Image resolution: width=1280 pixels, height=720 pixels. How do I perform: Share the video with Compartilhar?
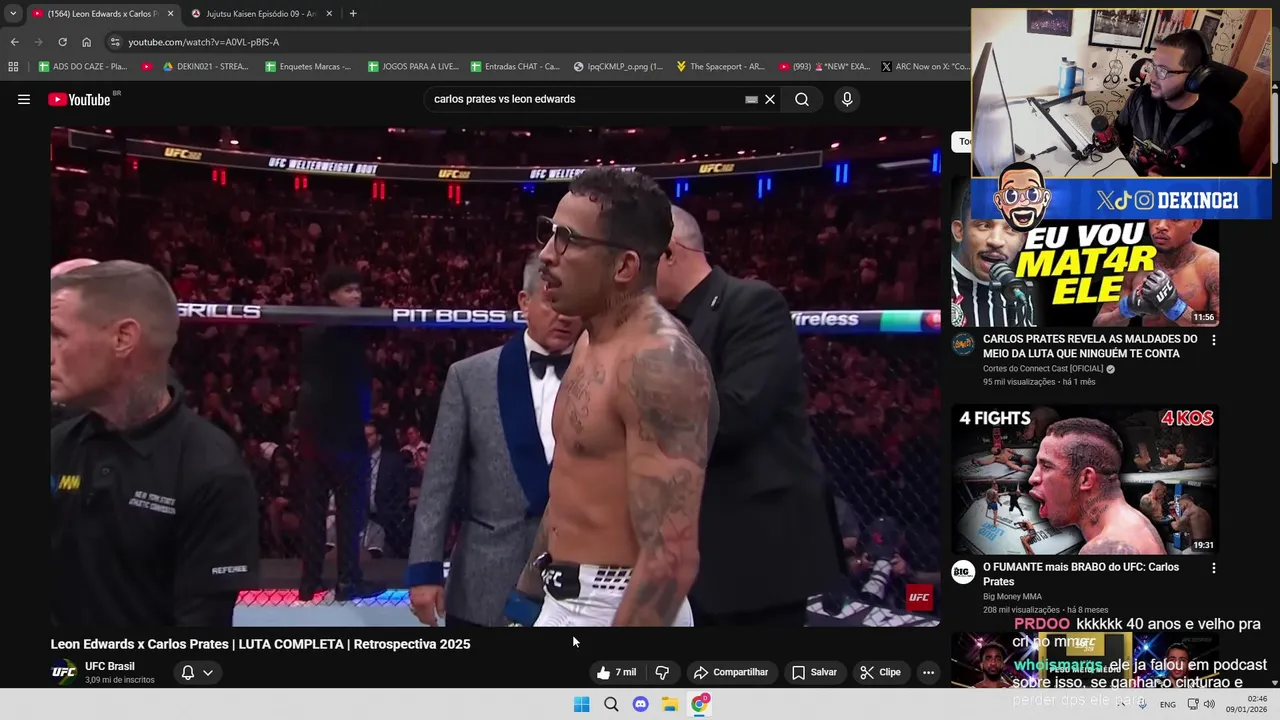point(731,672)
